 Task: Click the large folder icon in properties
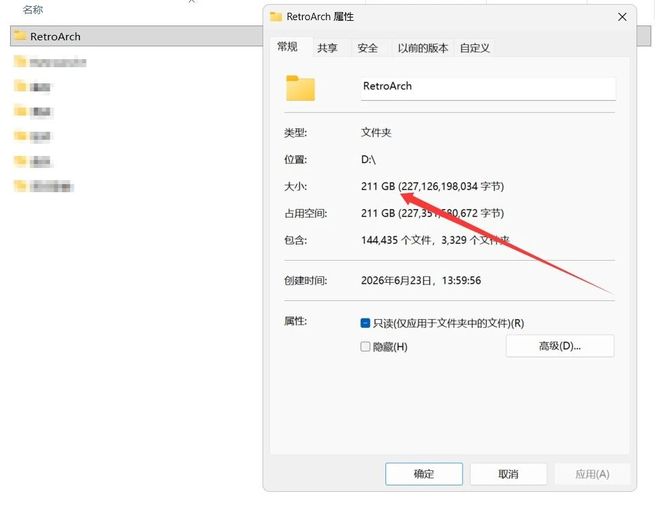click(x=300, y=88)
